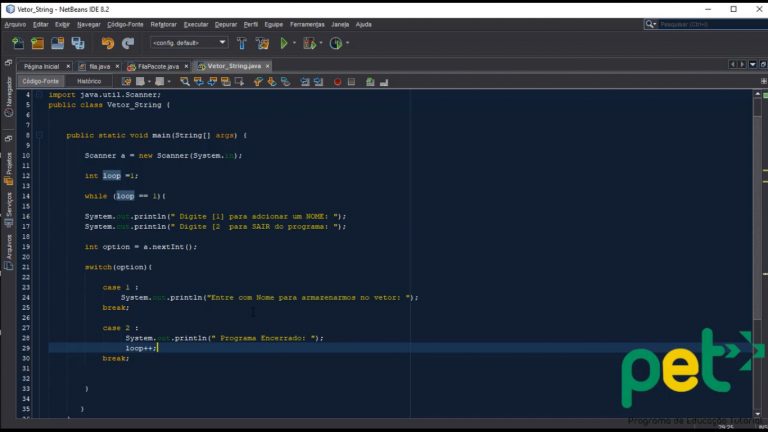Start macro recording with red circle icon
This screenshot has width=768, height=432.
337,82
